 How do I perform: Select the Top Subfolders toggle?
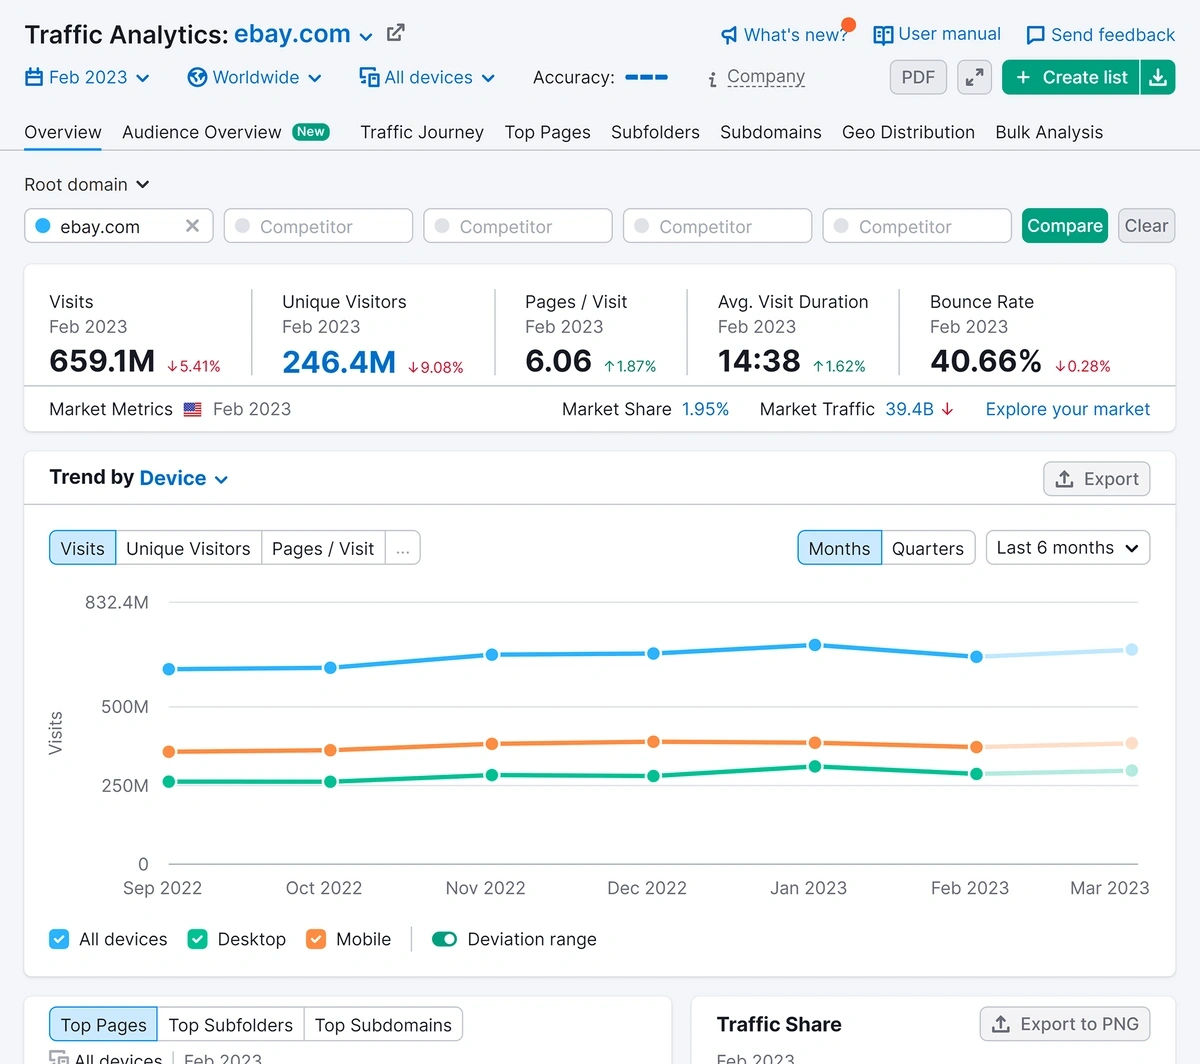[230, 1025]
